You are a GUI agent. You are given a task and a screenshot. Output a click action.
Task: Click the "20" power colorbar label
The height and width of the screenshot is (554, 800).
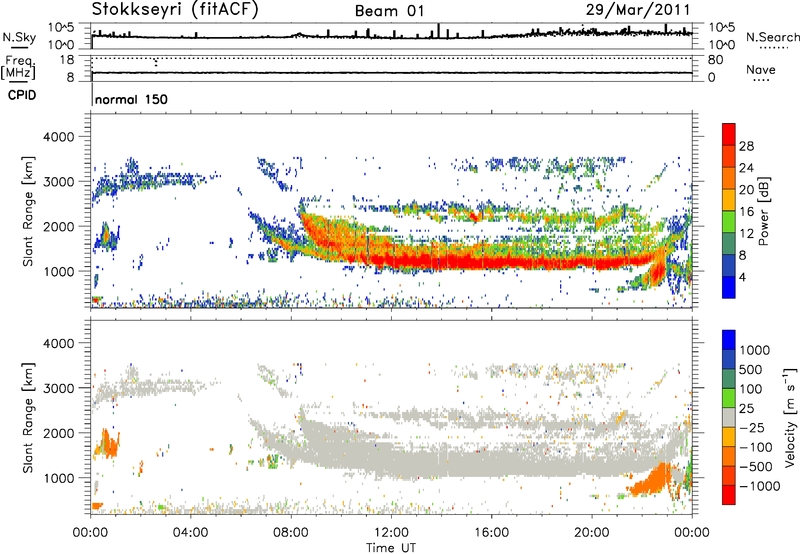(x=746, y=190)
